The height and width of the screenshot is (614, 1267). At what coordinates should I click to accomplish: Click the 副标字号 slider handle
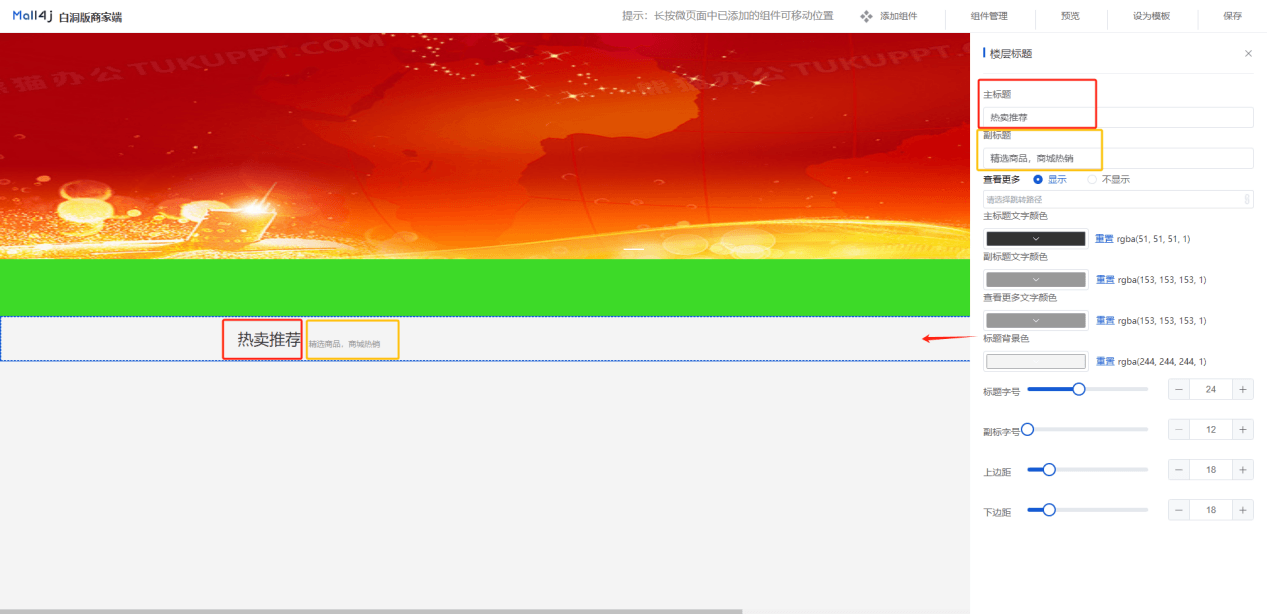pos(1027,429)
